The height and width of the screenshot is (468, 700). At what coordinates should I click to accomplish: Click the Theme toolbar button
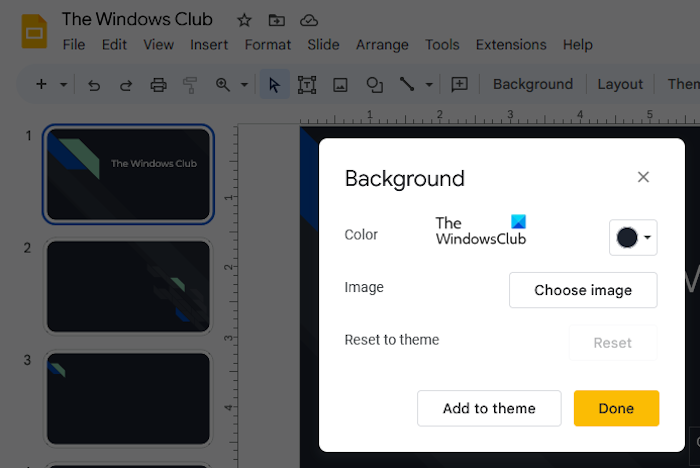[x=683, y=84]
